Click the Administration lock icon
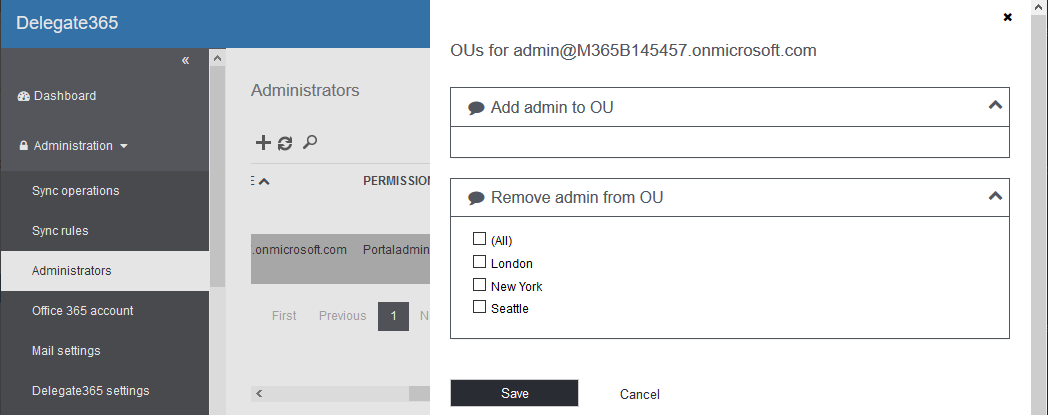The height and width of the screenshot is (415, 1048). pos(24,146)
